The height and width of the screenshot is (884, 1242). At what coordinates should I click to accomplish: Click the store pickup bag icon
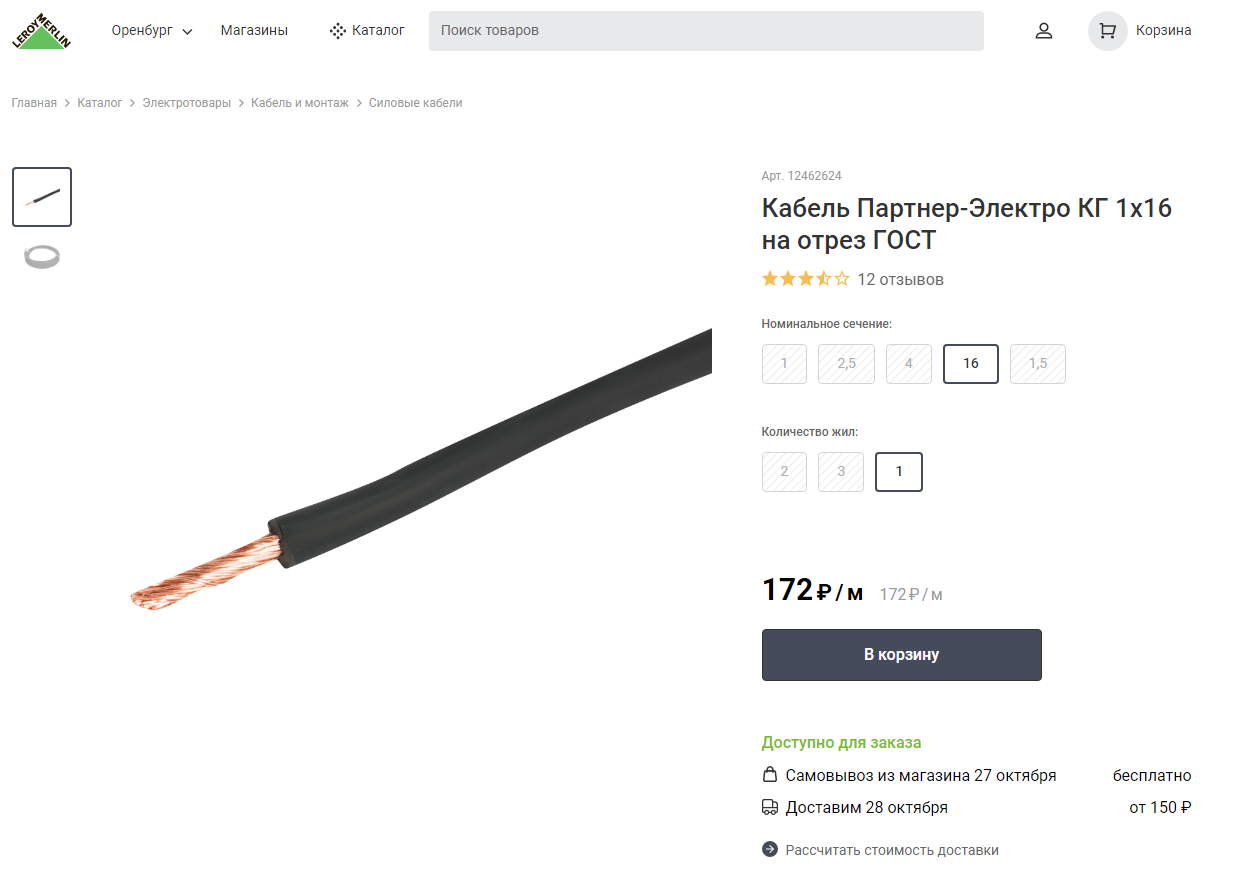(x=770, y=775)
